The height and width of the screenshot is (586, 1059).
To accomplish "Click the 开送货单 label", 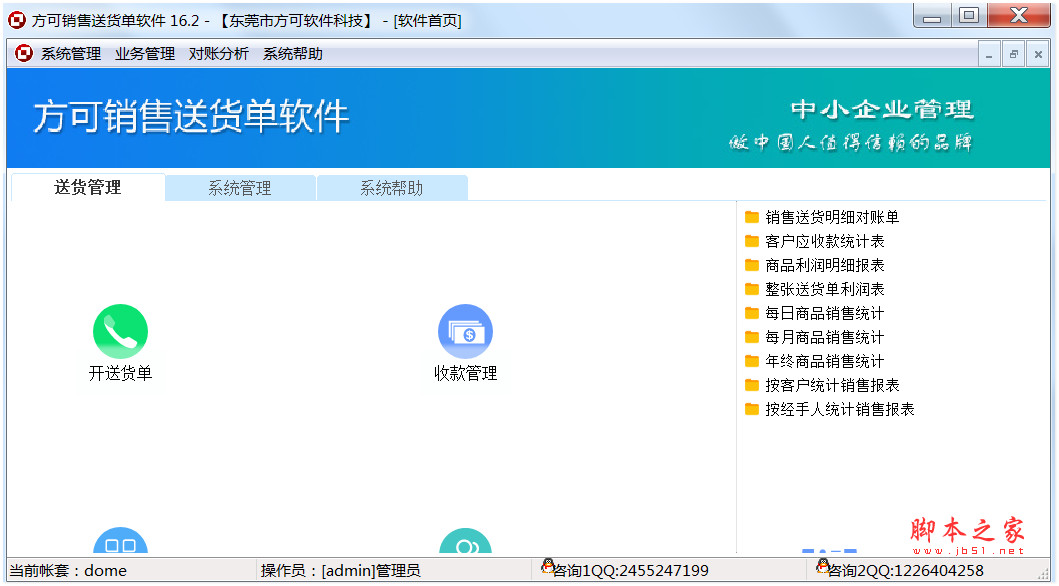I will point(120,373).
